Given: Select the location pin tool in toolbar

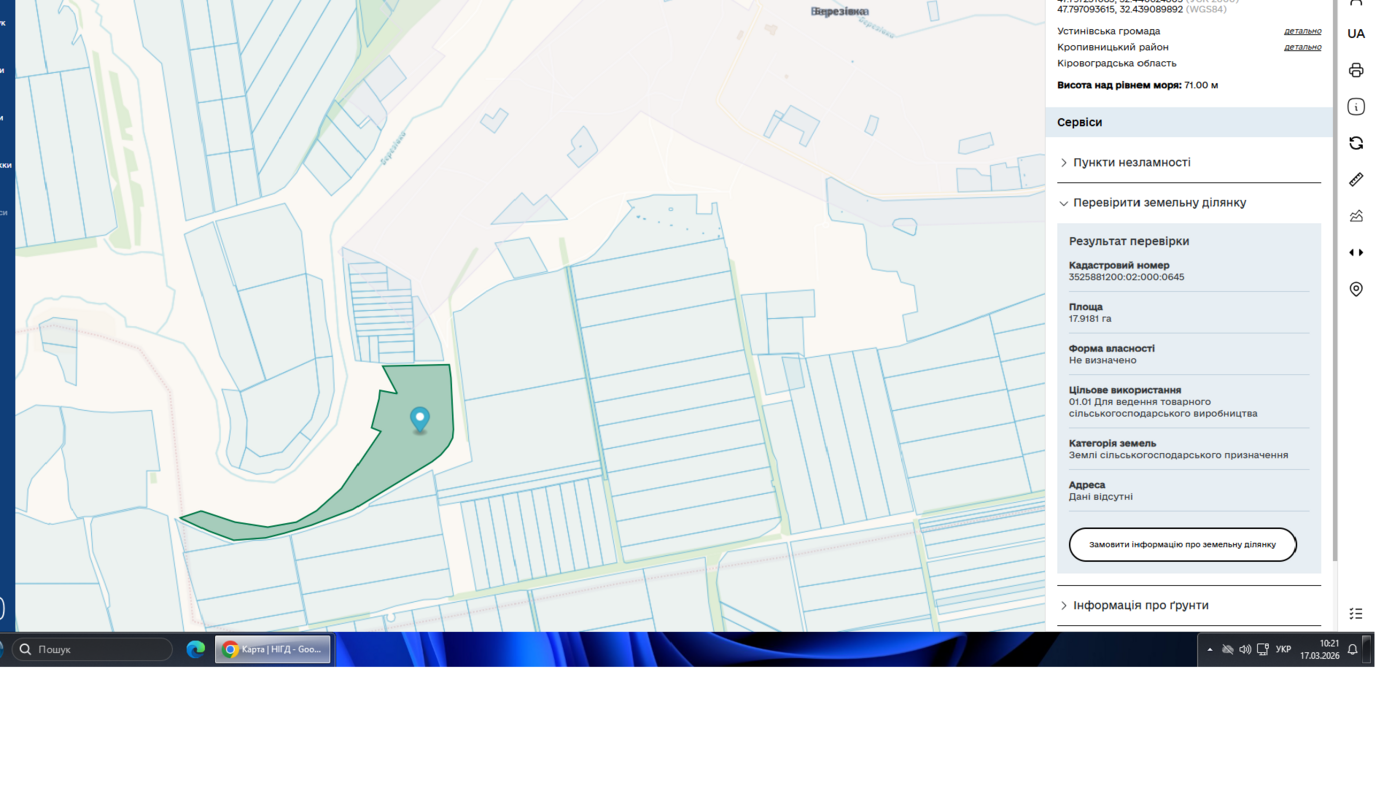Looking at the screenshot, I should [x=1356, y=289].
